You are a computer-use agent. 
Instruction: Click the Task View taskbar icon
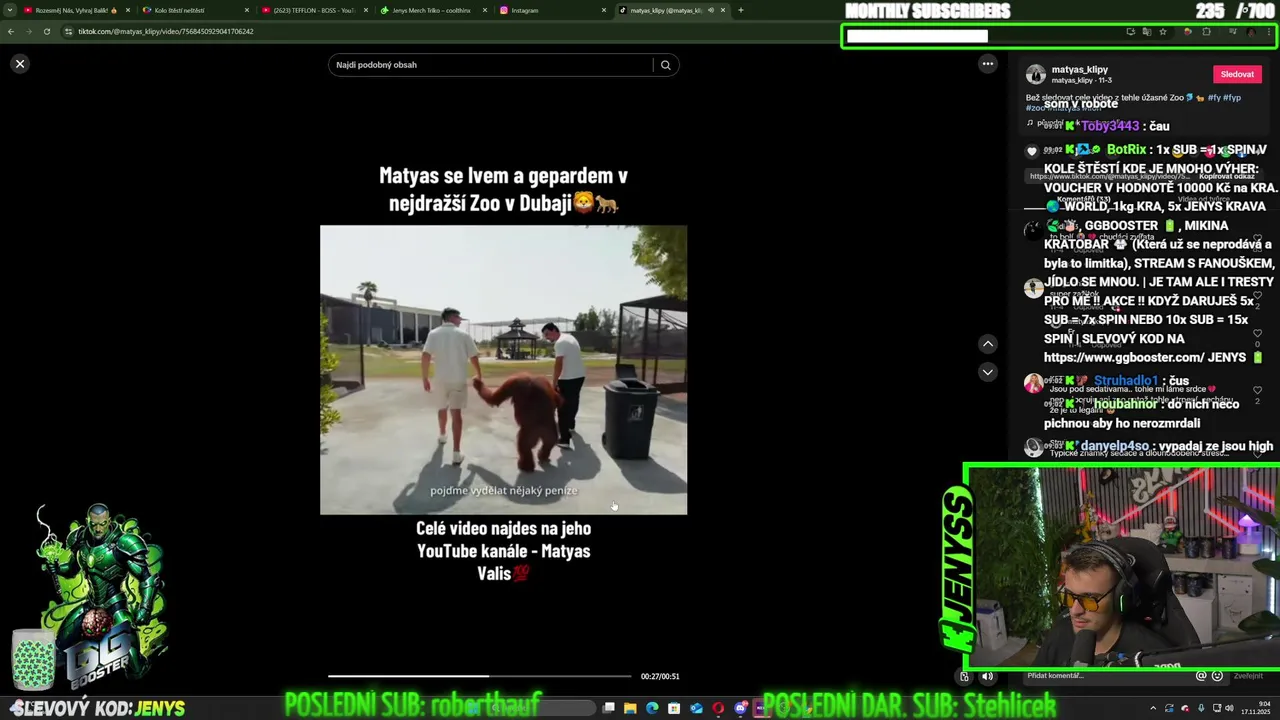pos(608,708)
